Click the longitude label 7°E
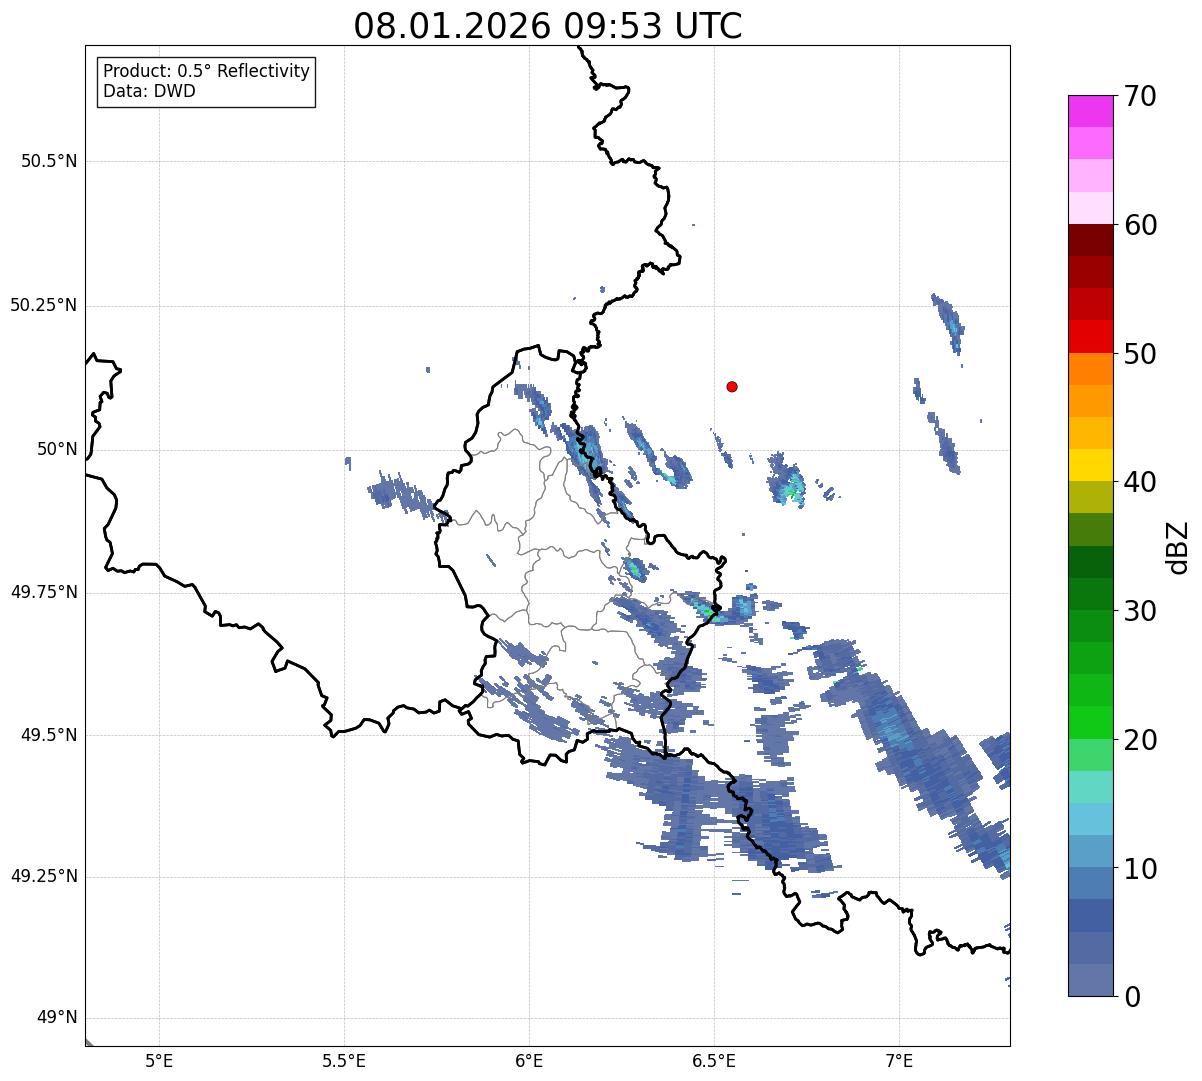 point(899,1061)
